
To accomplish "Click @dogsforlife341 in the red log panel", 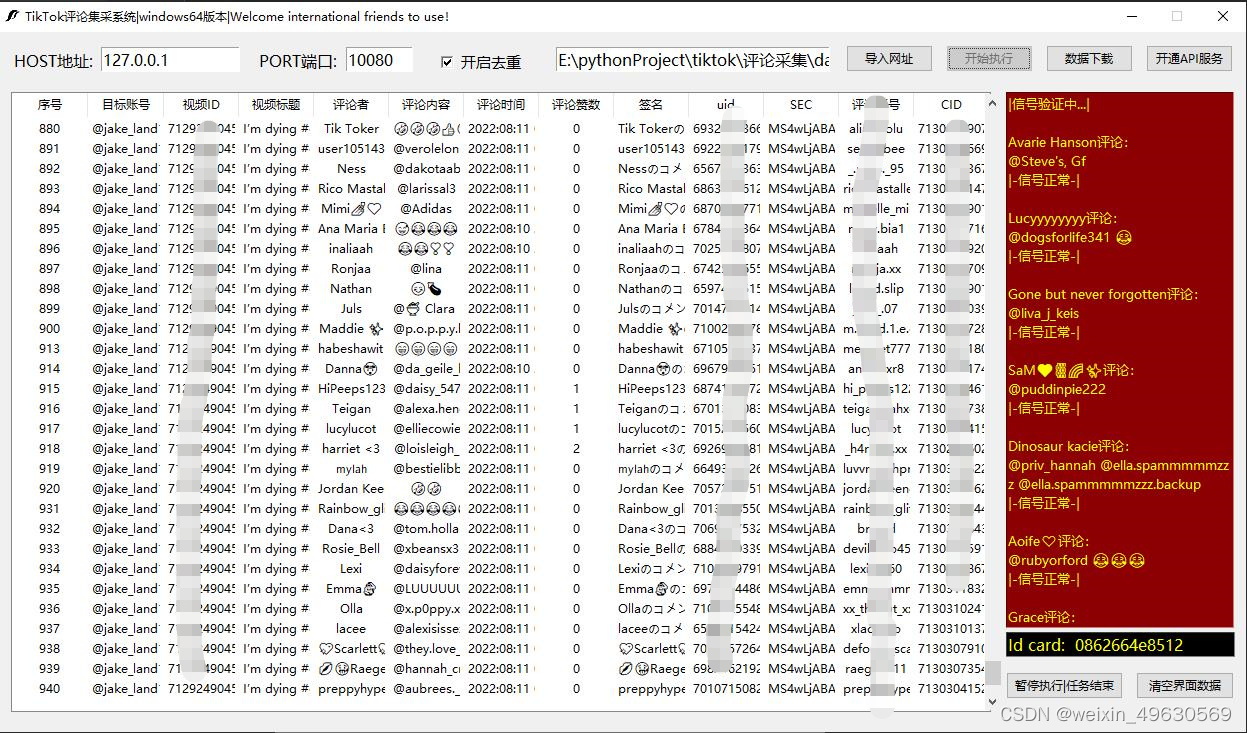I will (x=1059, y=237).
